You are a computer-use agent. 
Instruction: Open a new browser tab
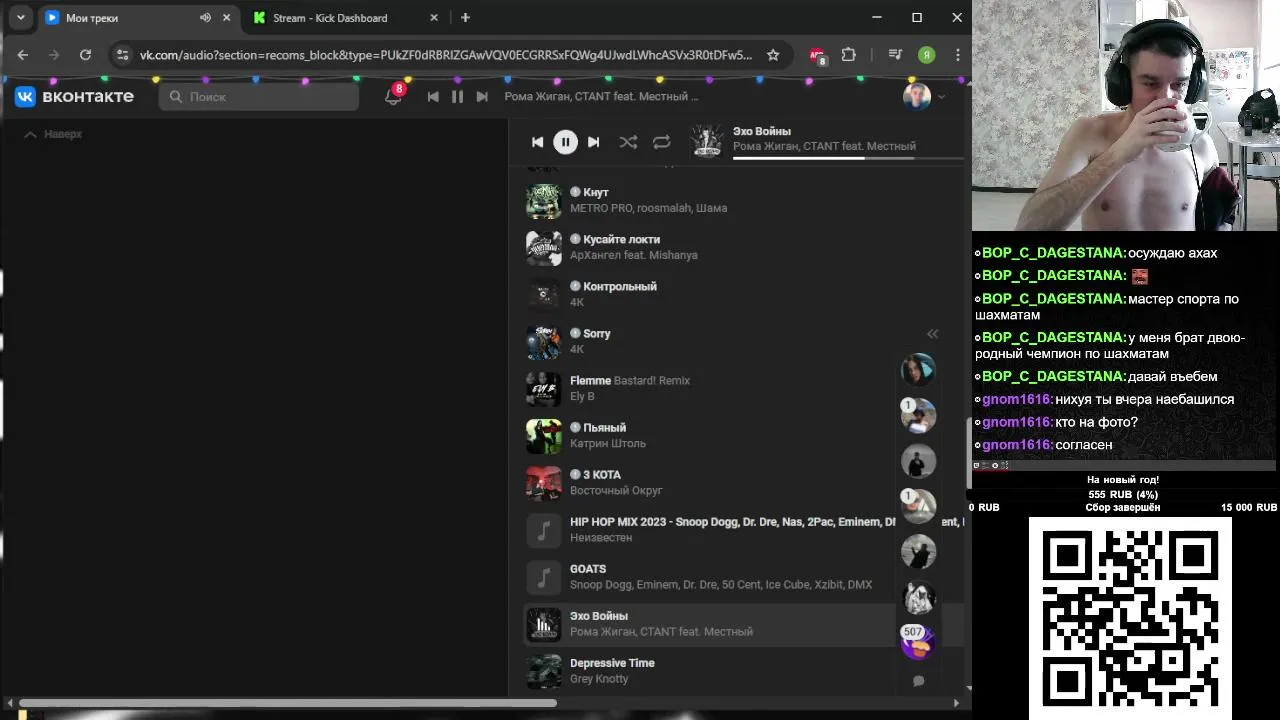[465, 18]
